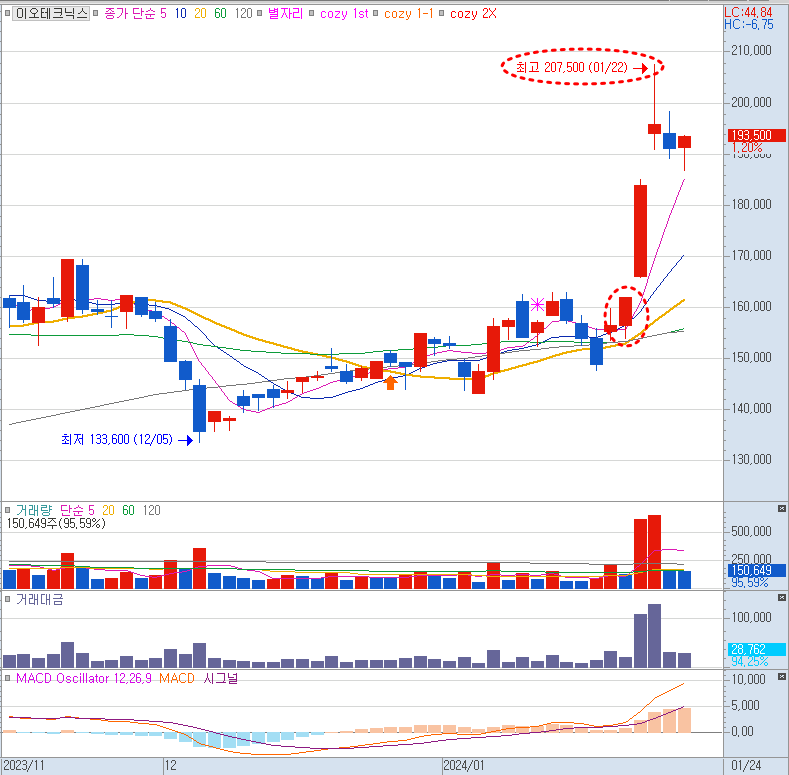
Task: Click the 94.25% trading value ratio
Action: click(750, 661)
